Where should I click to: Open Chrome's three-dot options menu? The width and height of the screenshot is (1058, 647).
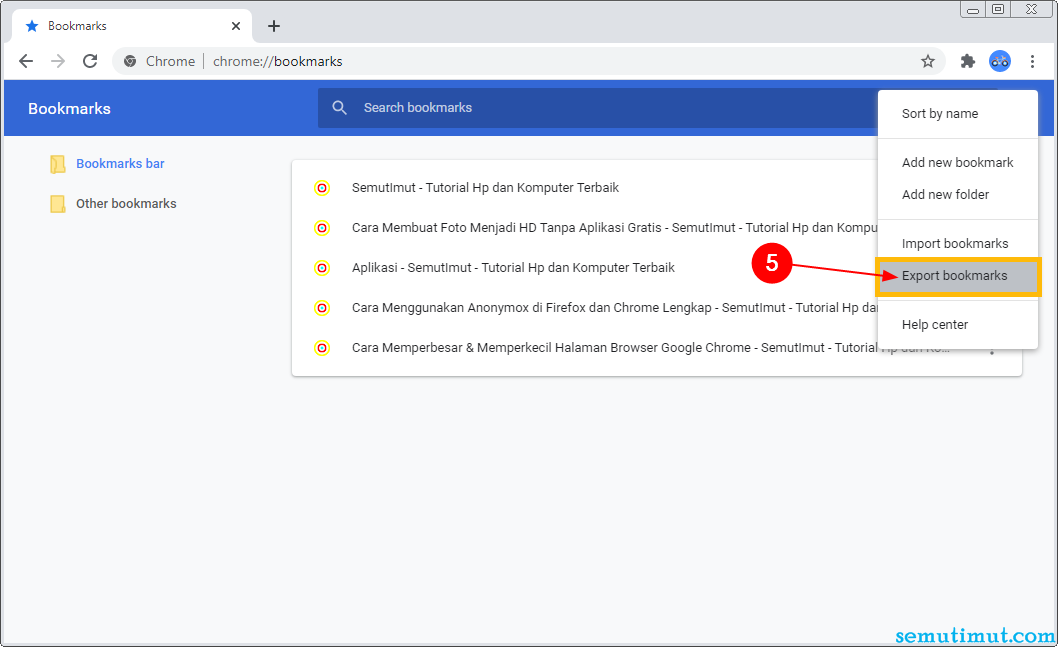tap(1033, 61)
